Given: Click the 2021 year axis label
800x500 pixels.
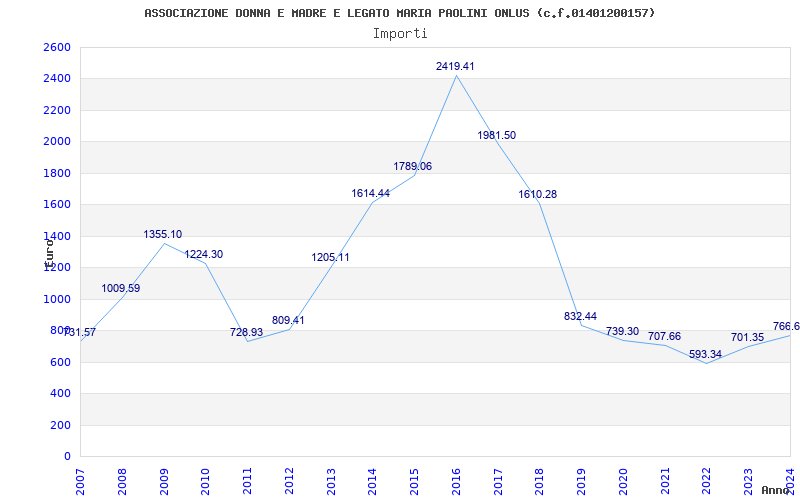Looking at the screenshot, I should [x=665, y=482].
